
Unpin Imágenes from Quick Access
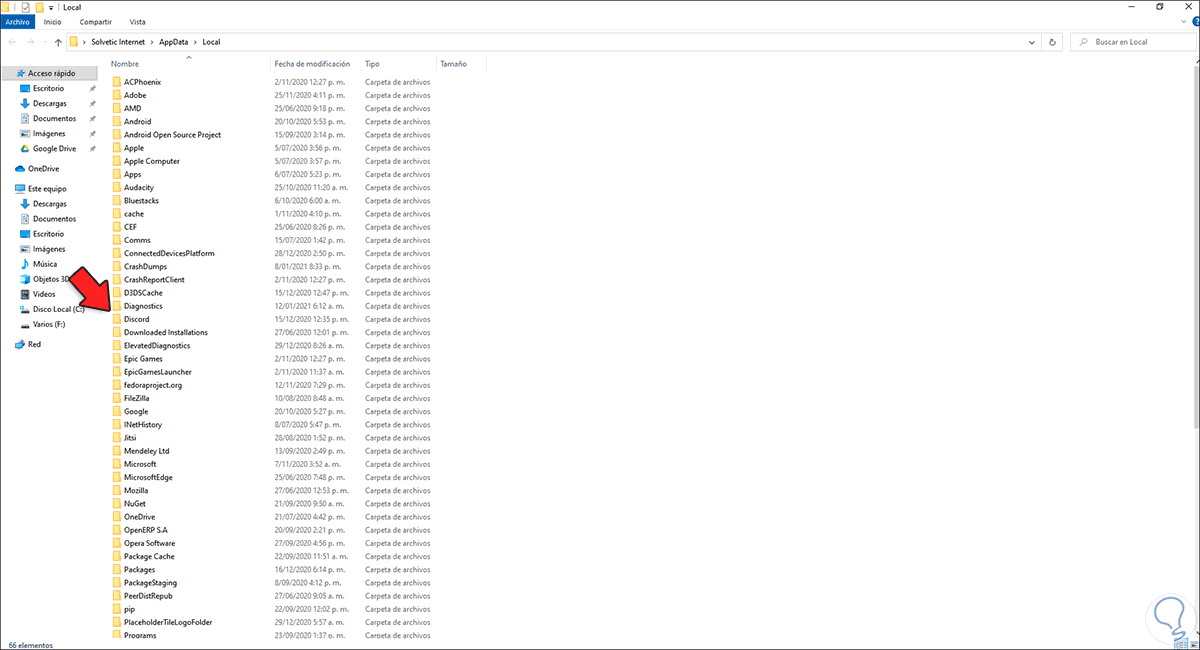93,133
